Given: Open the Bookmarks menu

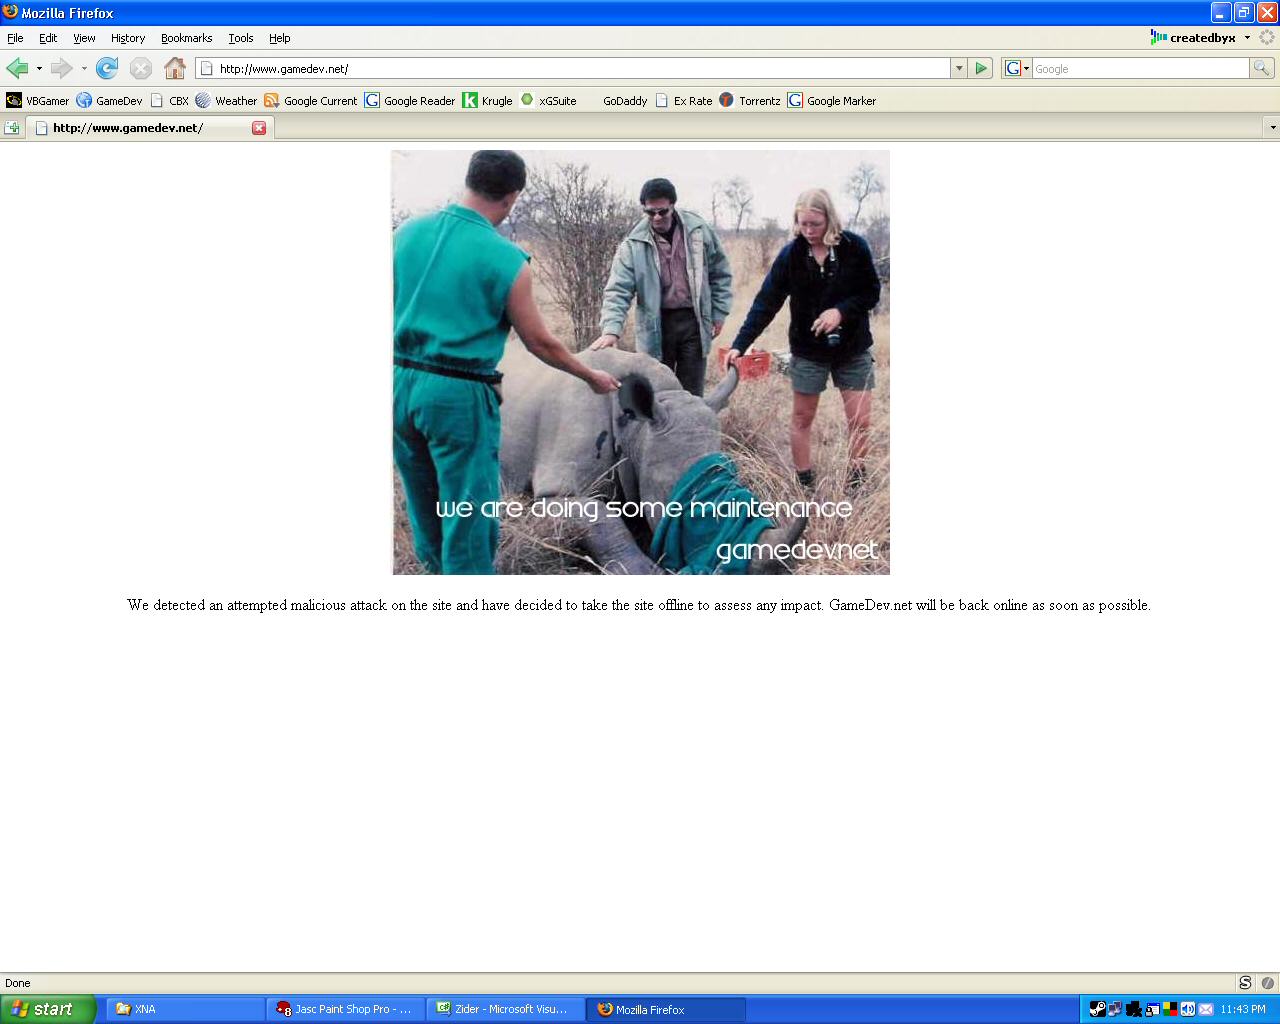Looking at the screenshot, I should coord(186,38).
